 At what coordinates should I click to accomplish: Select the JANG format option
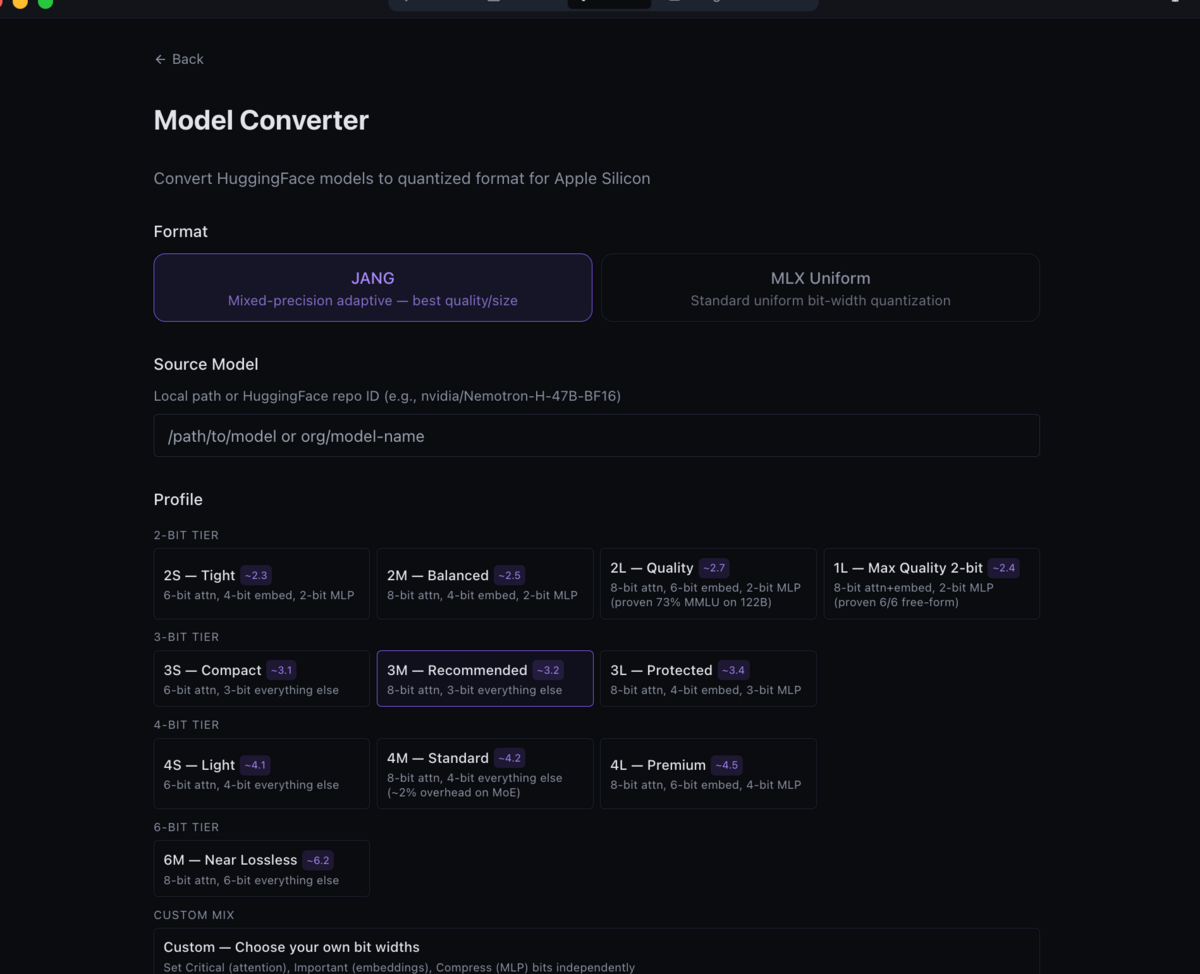(x=372, y=287)
